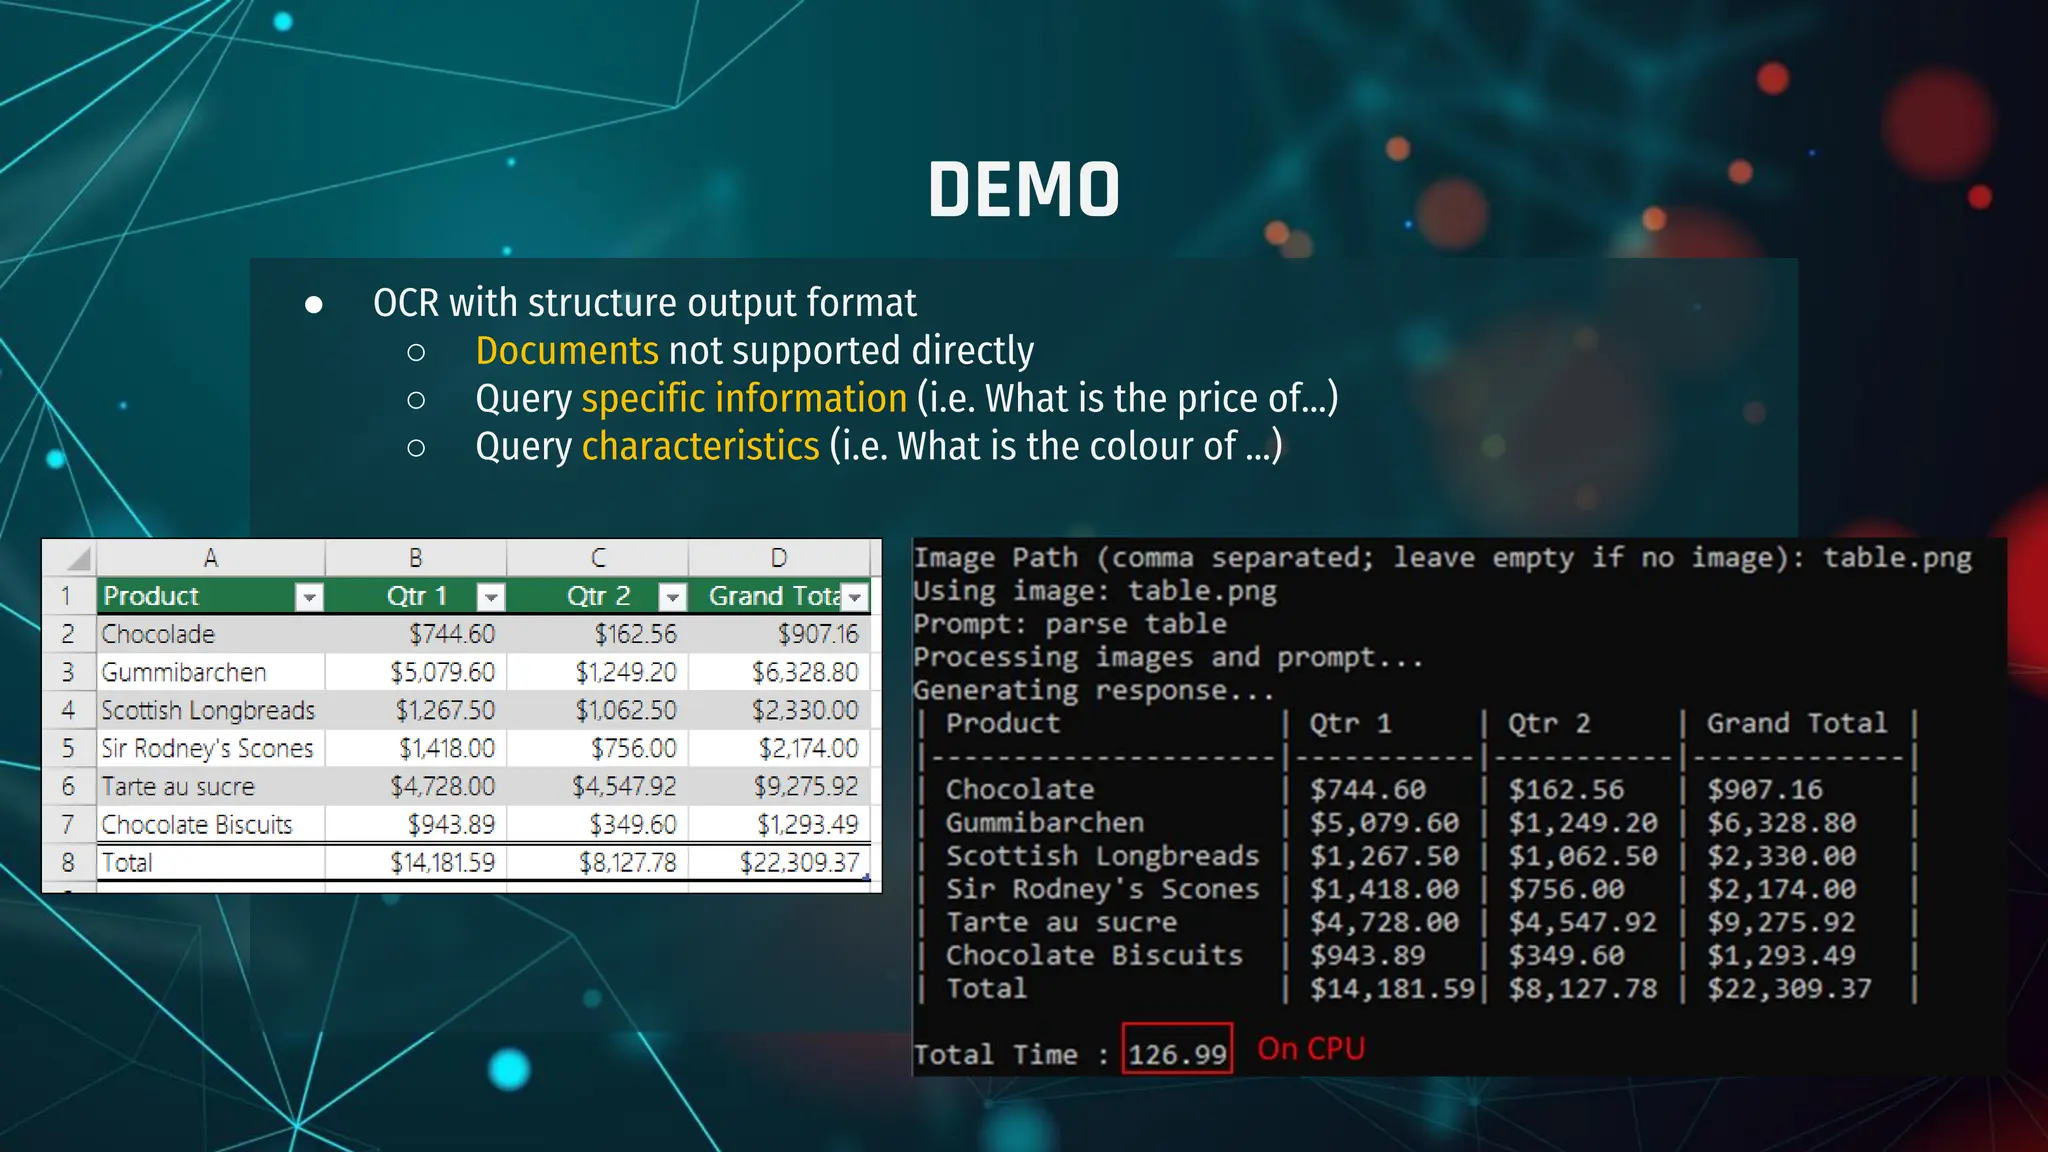Image resolution: width=2048 pixels, height=1152 pixels.
Task: Click the Sir Rodney's Scones spreadsheet cell
Action: coord(211,748)
